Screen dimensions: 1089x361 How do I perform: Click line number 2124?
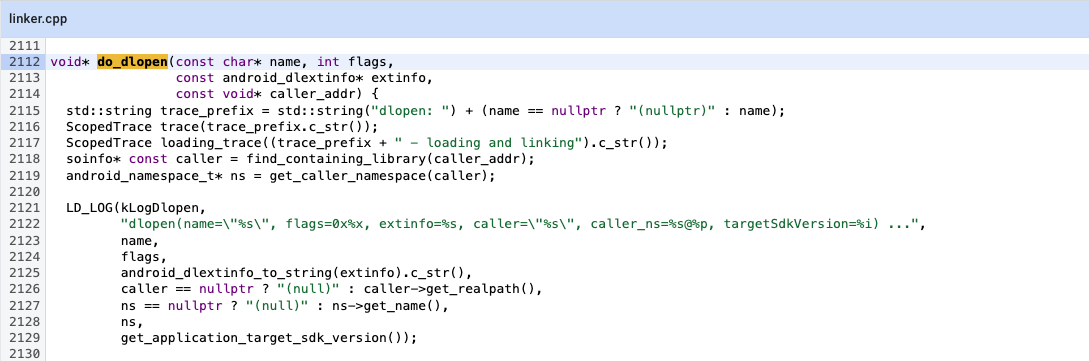tap(24, 257)
